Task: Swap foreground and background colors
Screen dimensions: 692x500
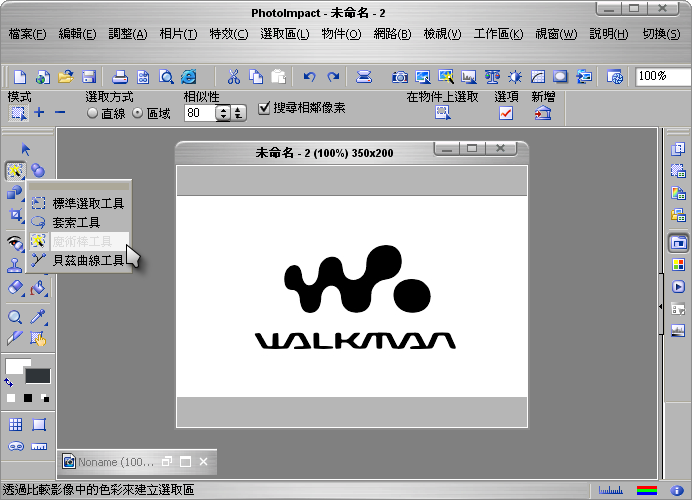Action: click(x=9, y=382)
